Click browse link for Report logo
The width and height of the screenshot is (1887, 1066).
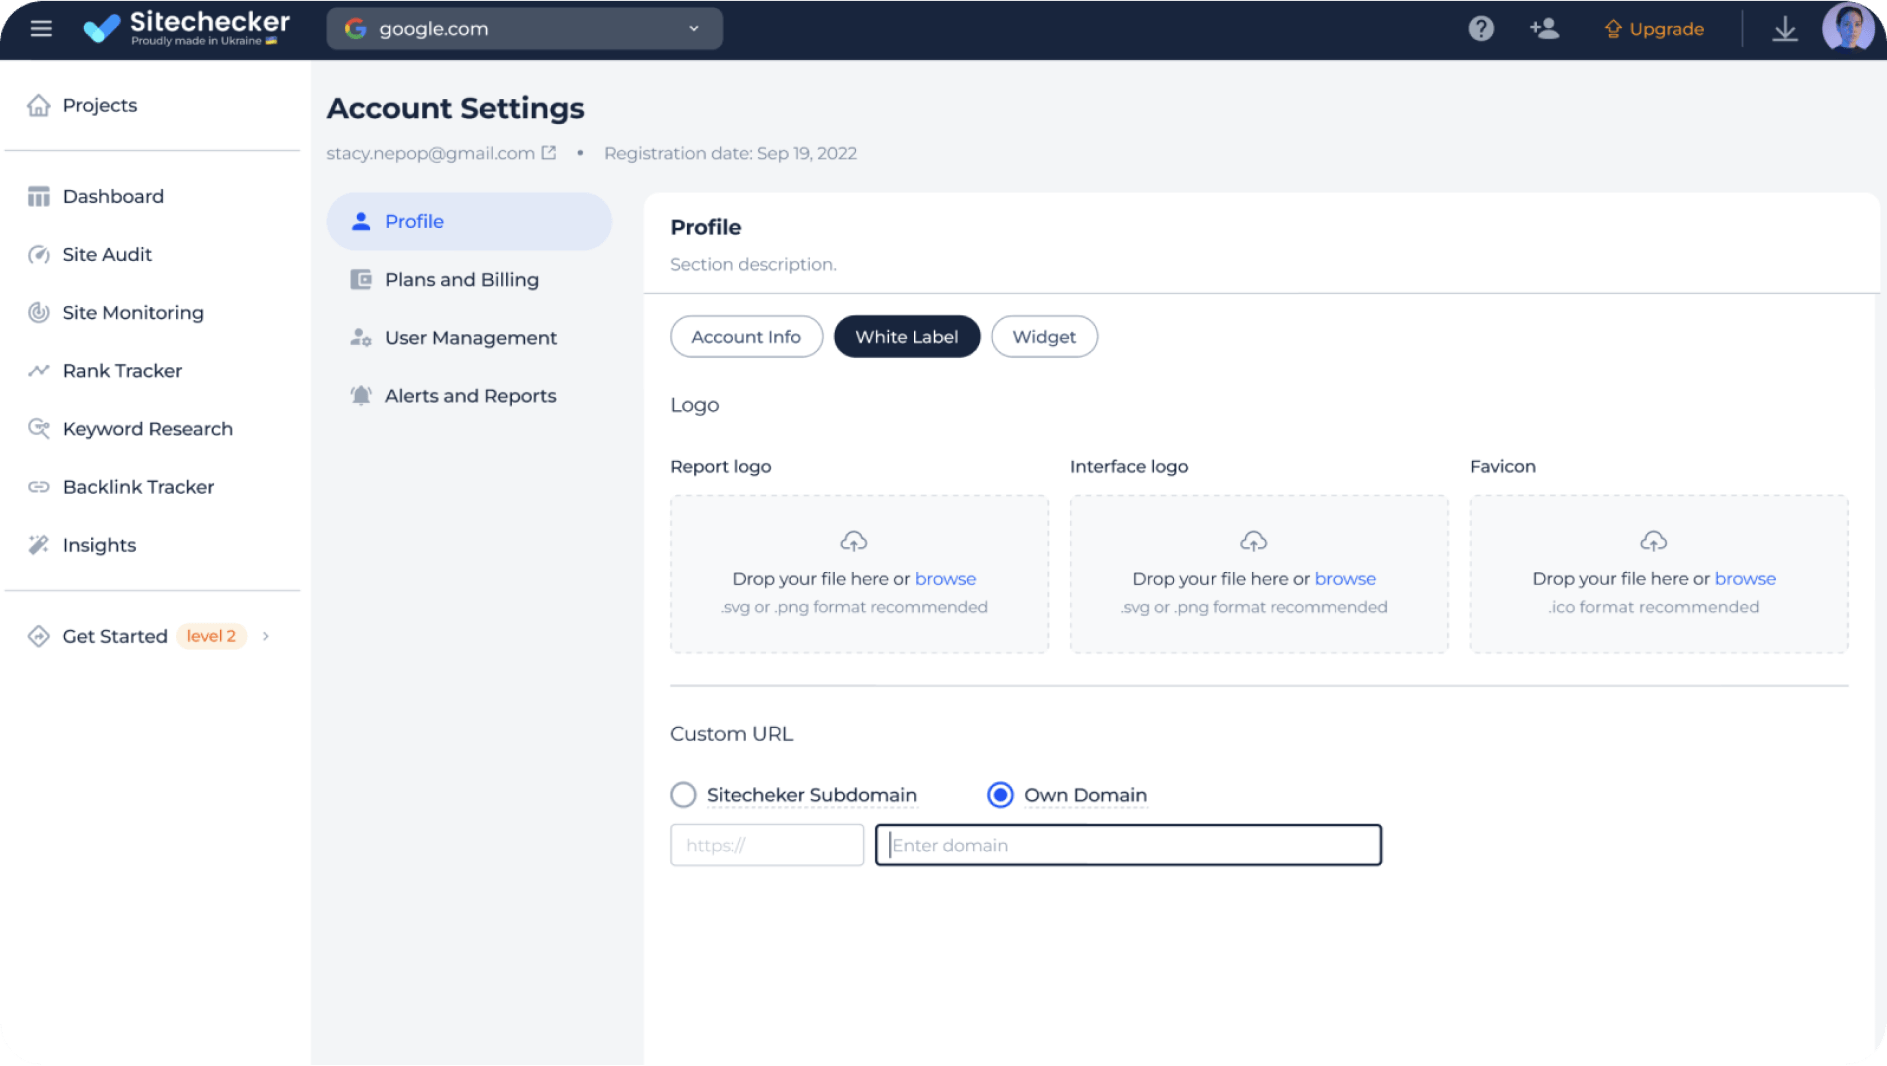[945, 578]
